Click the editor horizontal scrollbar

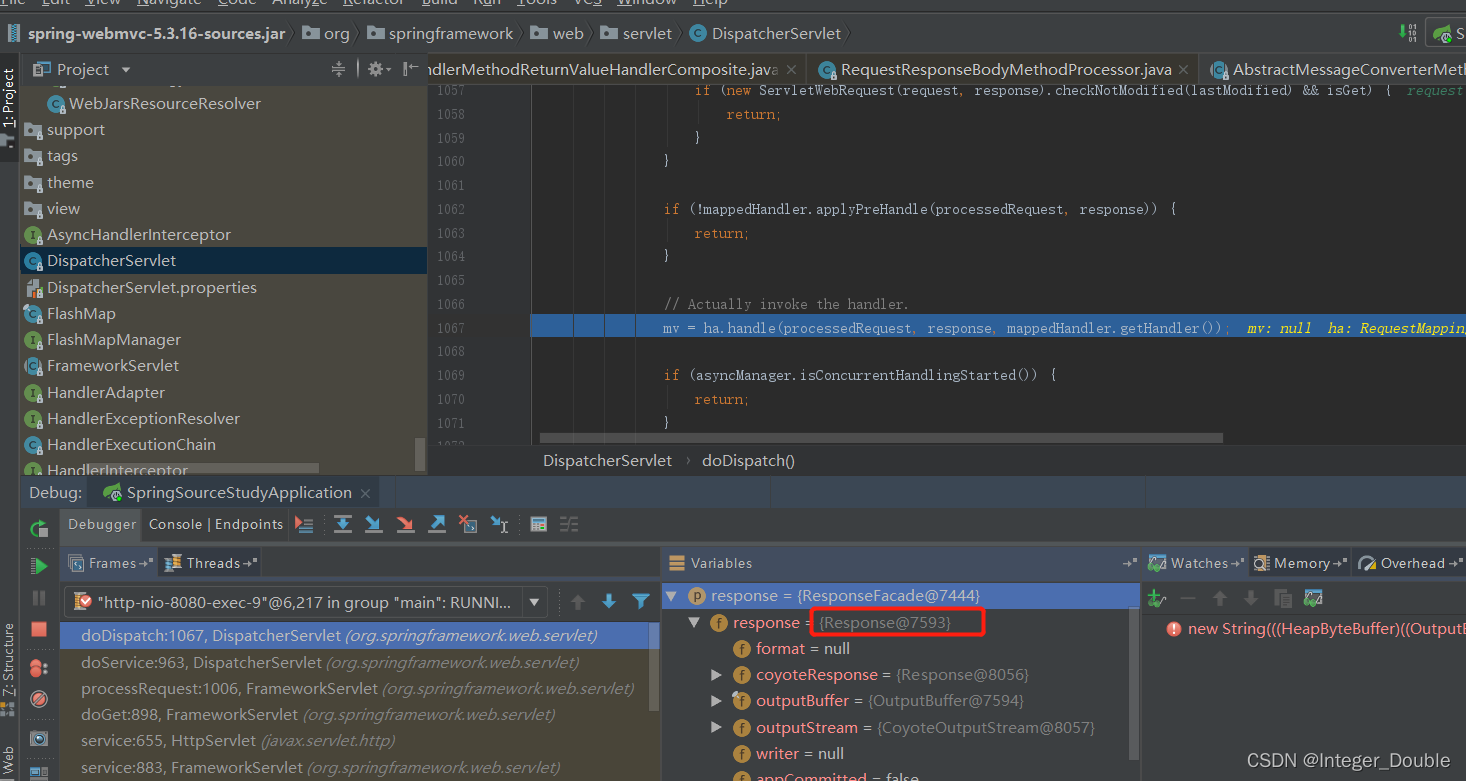point(880,438)
